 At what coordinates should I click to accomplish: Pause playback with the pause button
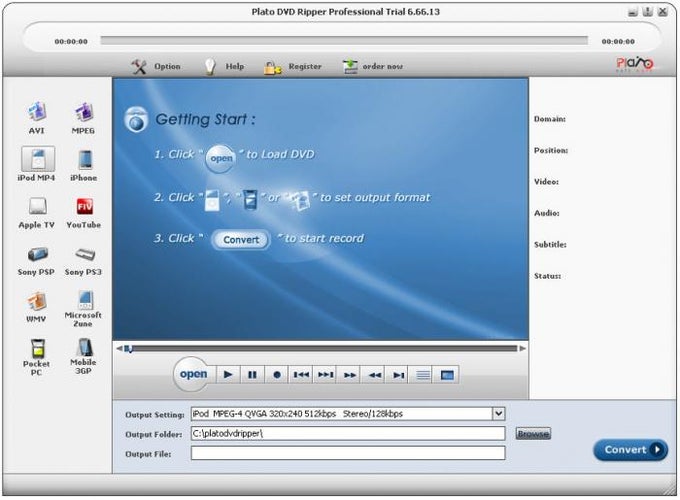pyautogui.click(x=252, y=374)
